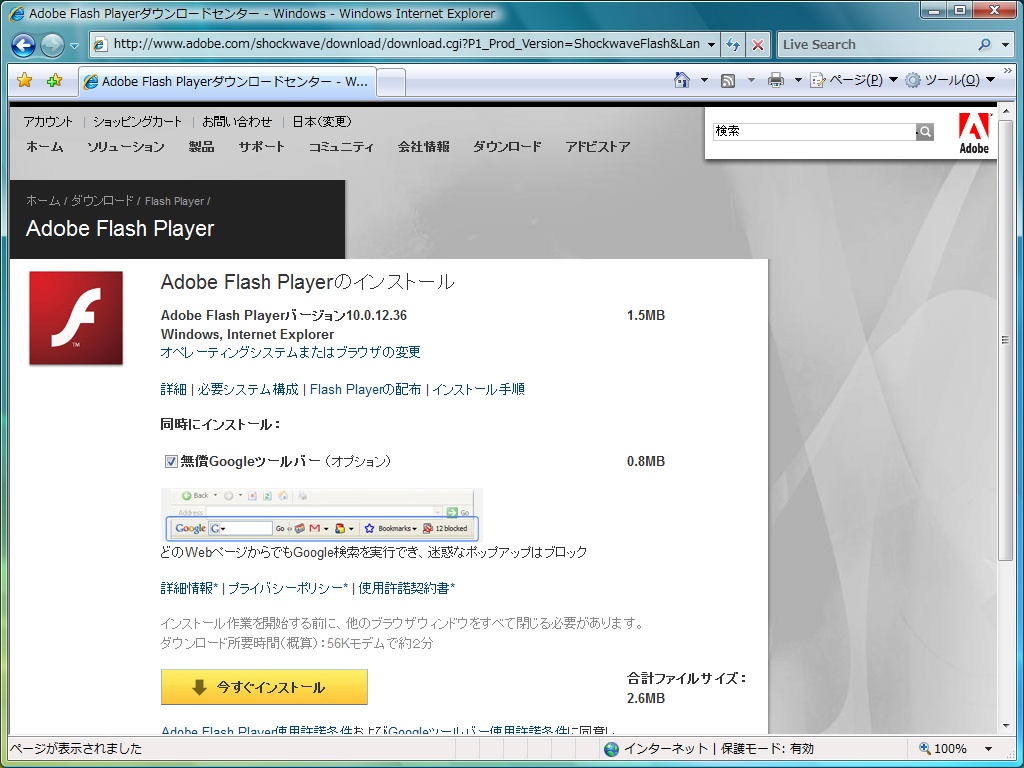Click the ホーム breadcrumb link
The image size is (1024, 768).
[x=43, y=201]
